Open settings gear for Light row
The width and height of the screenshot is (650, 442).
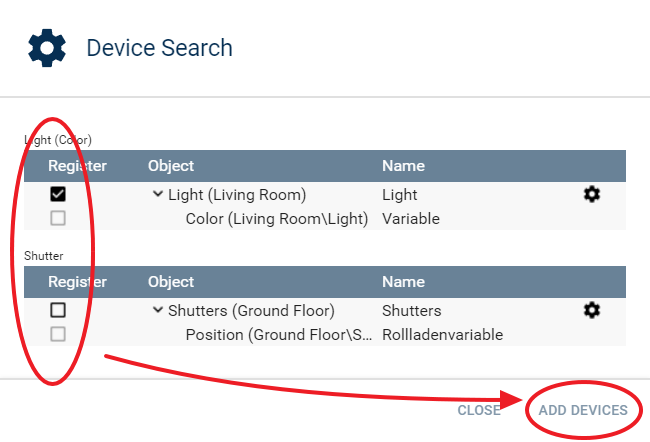[x=592, y=195]
